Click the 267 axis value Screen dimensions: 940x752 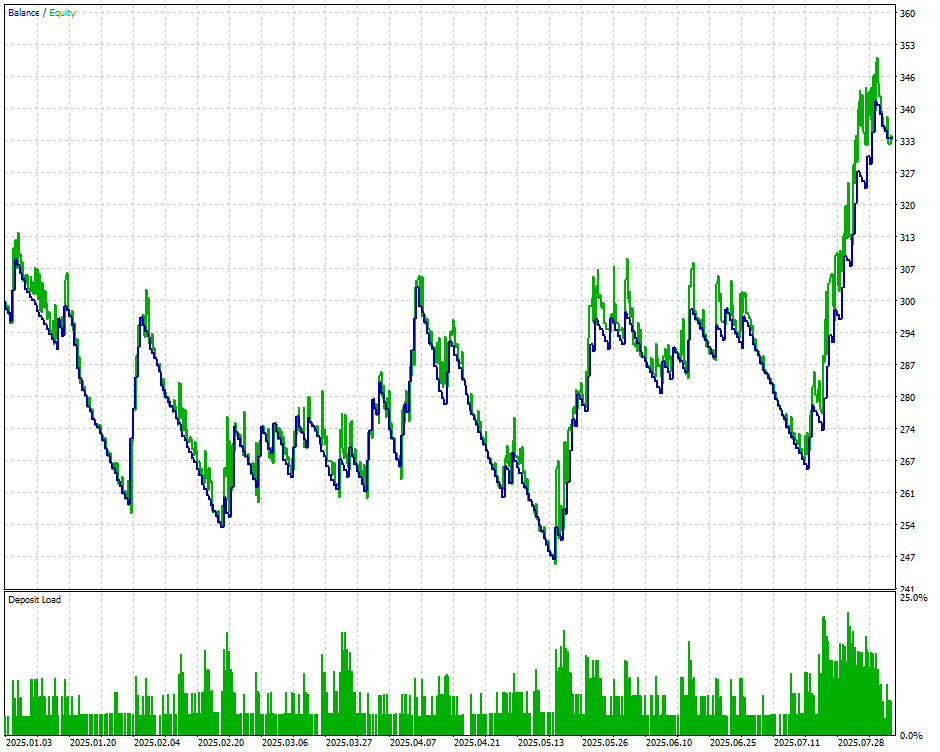[x=908, y=461]
